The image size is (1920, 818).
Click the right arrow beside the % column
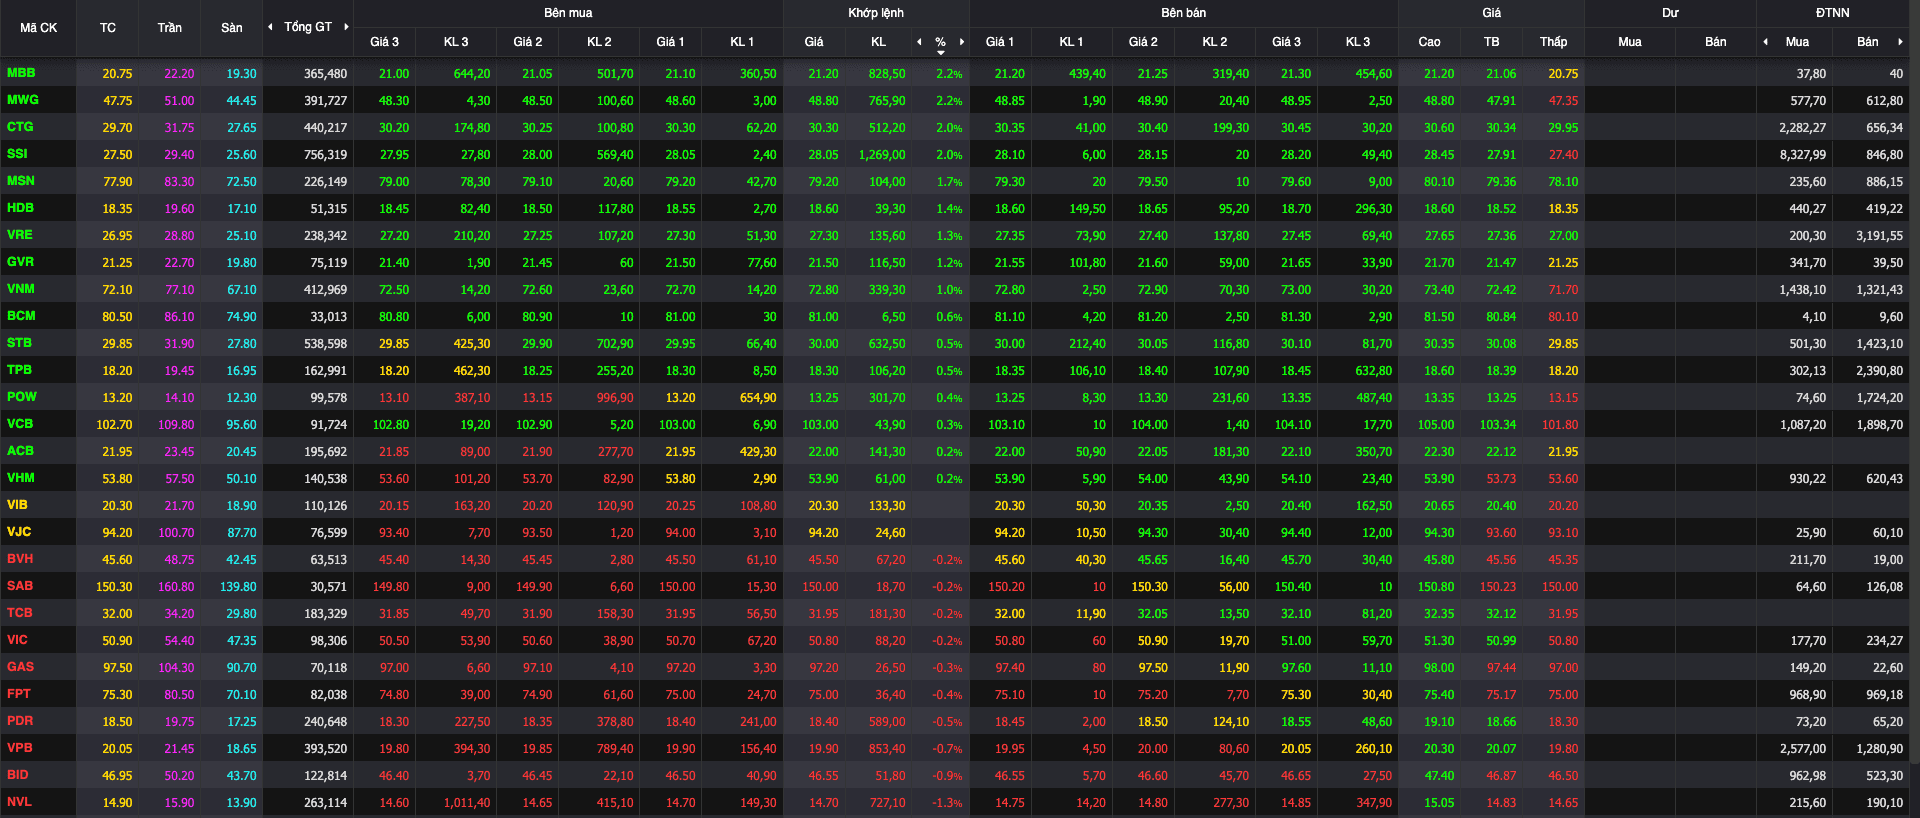click(962, 42)
